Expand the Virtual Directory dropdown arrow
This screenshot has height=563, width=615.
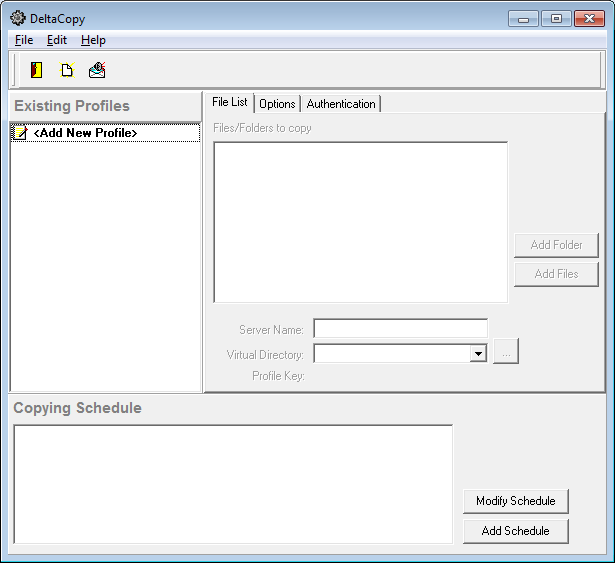pos(478,353)
